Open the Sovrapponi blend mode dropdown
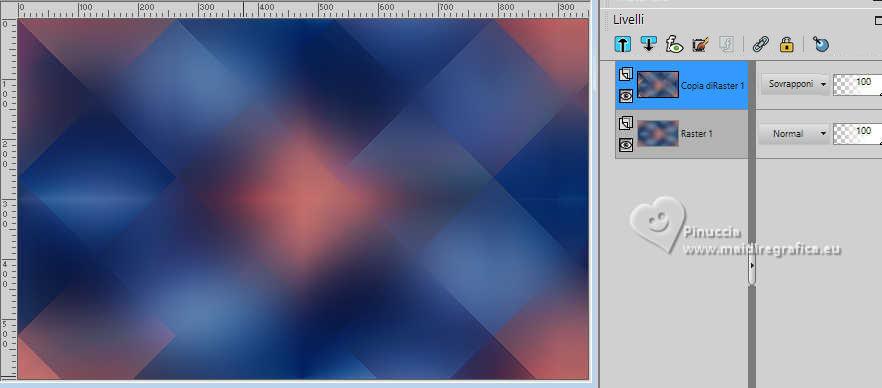This screenshot has height=388, width=882. tap(795, 84)
